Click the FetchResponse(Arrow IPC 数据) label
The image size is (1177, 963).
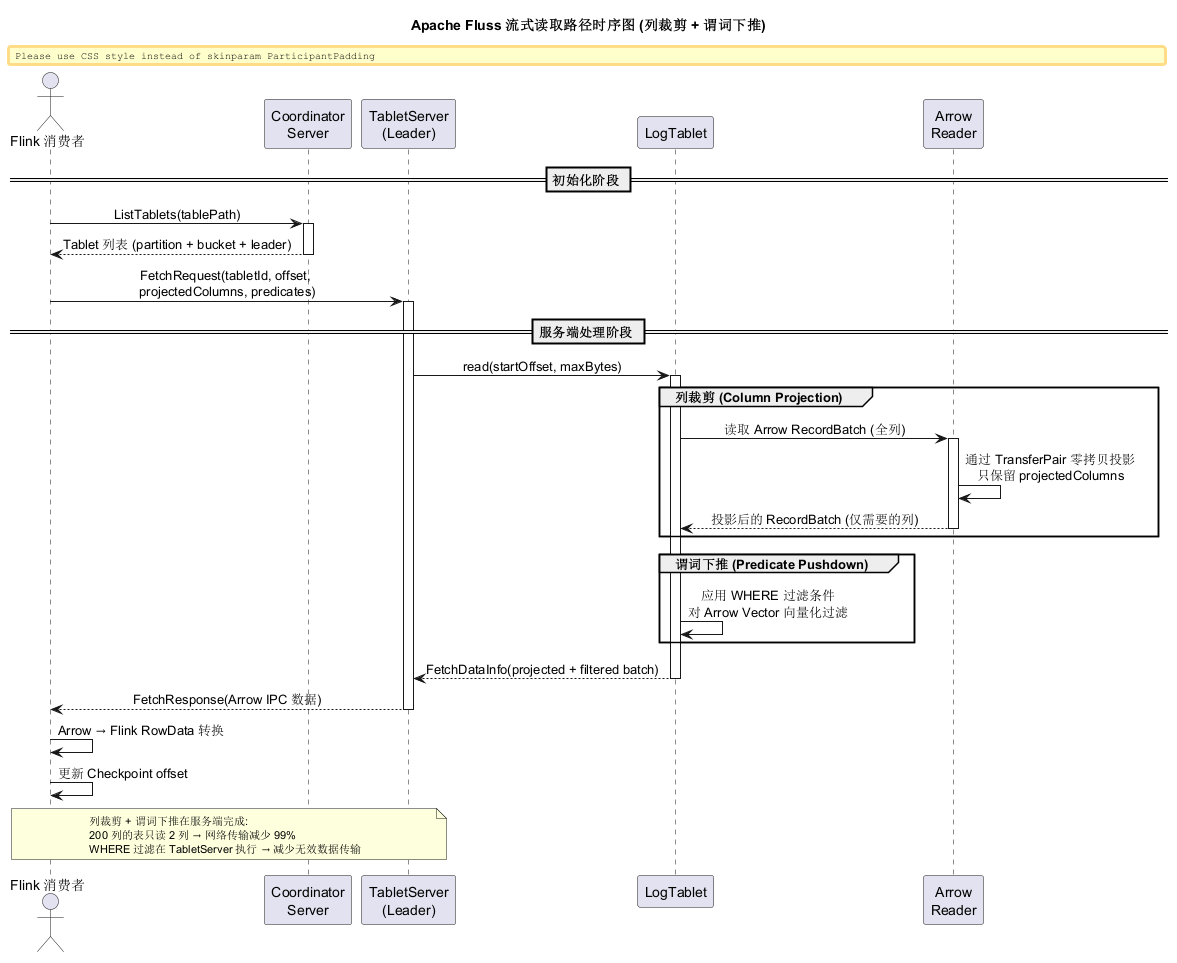pos(227,700)
